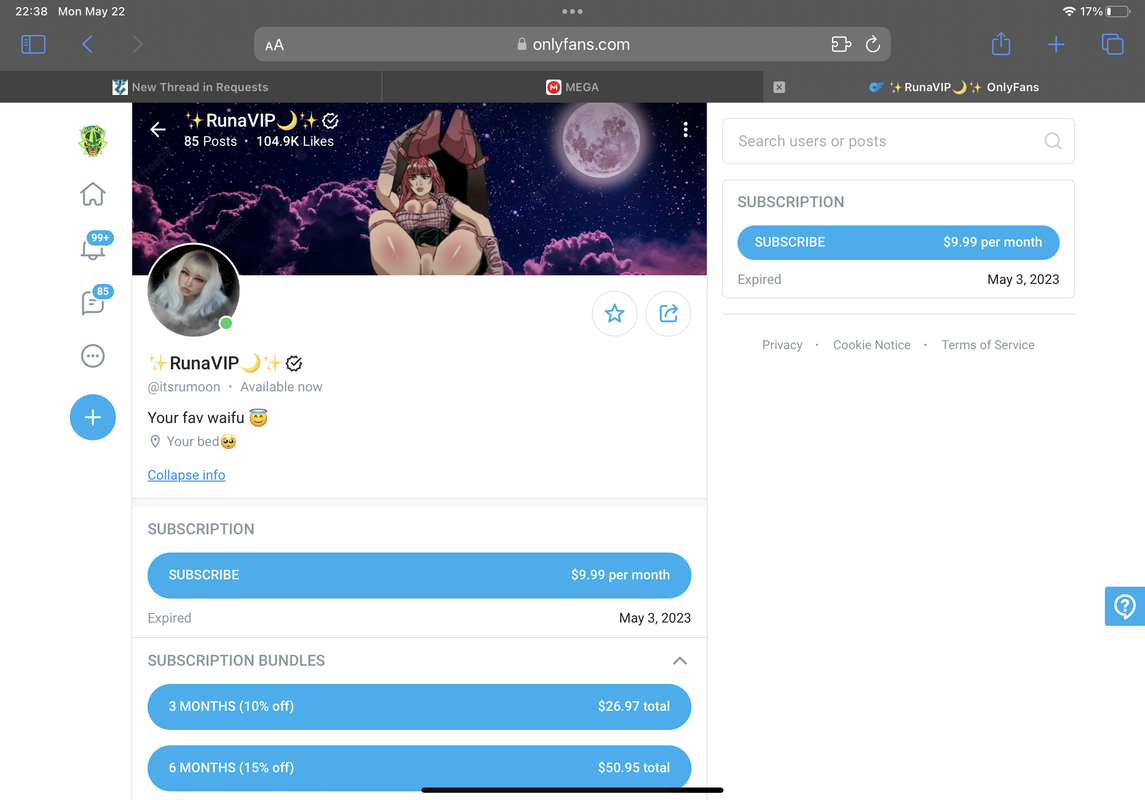The image size is (1145, 800).
Task: Open the AA reader text options
Action: tap(275, 45)
